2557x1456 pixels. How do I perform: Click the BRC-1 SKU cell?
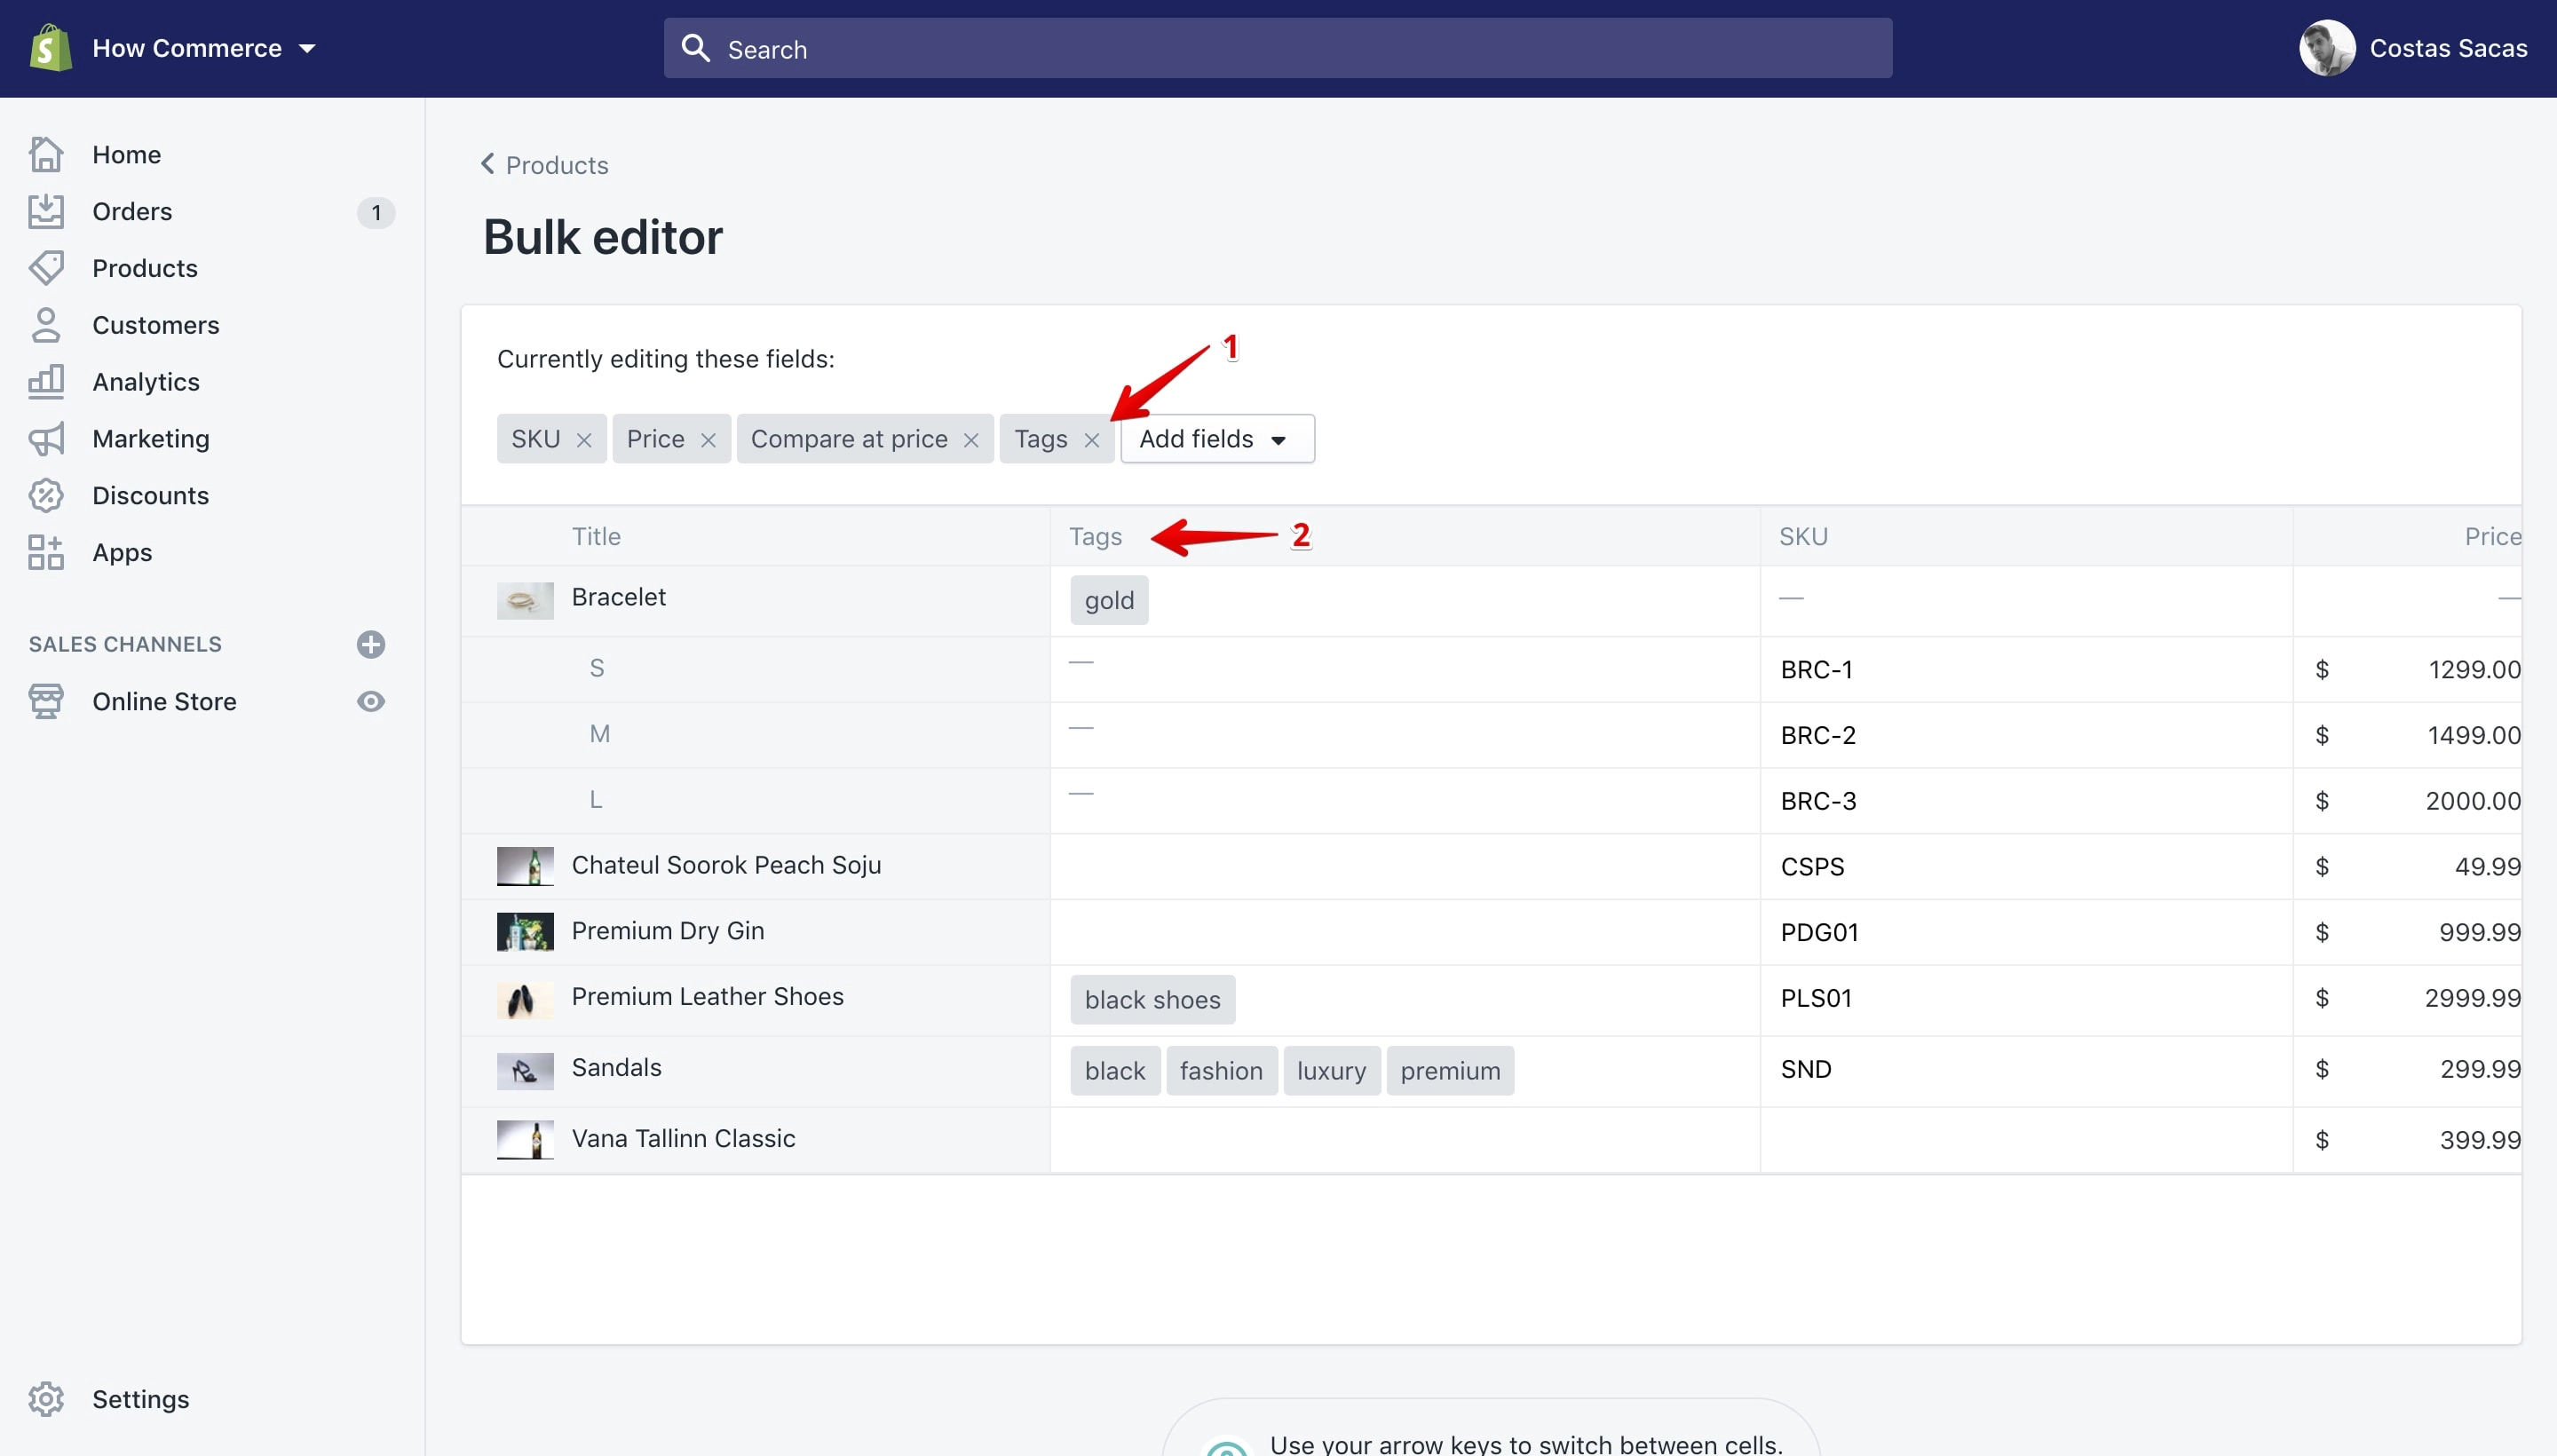[2026, 669]
